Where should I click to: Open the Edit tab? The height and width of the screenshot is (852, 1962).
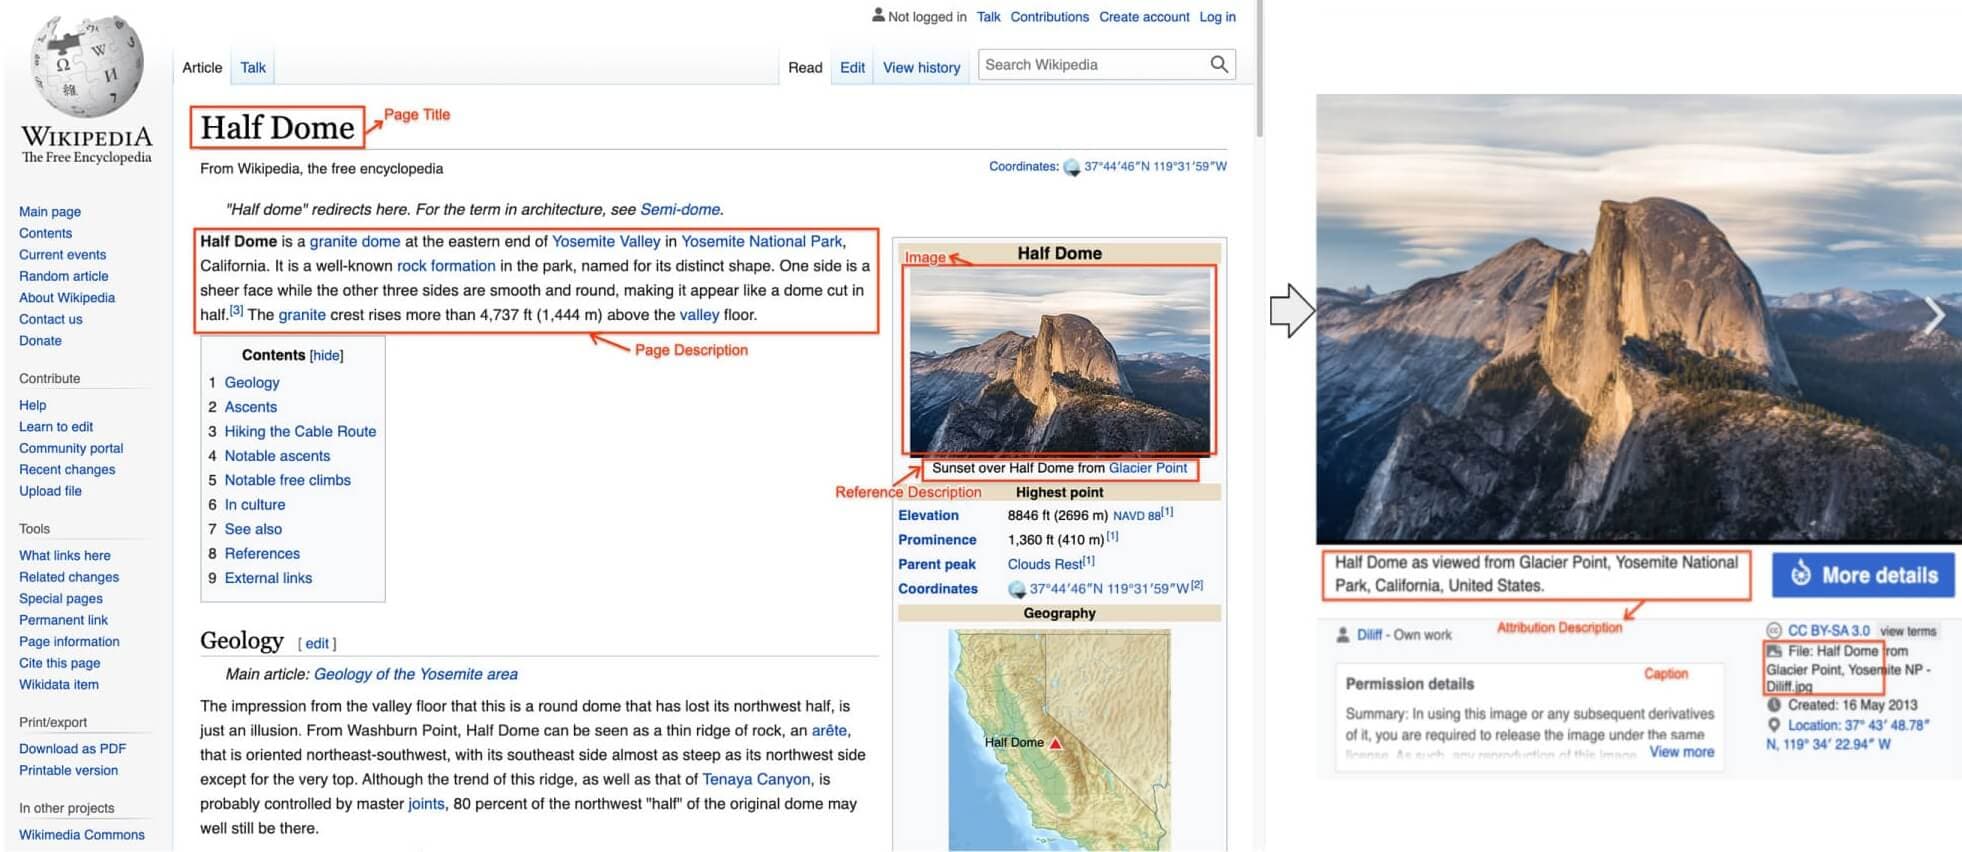(x=852, y=68)
